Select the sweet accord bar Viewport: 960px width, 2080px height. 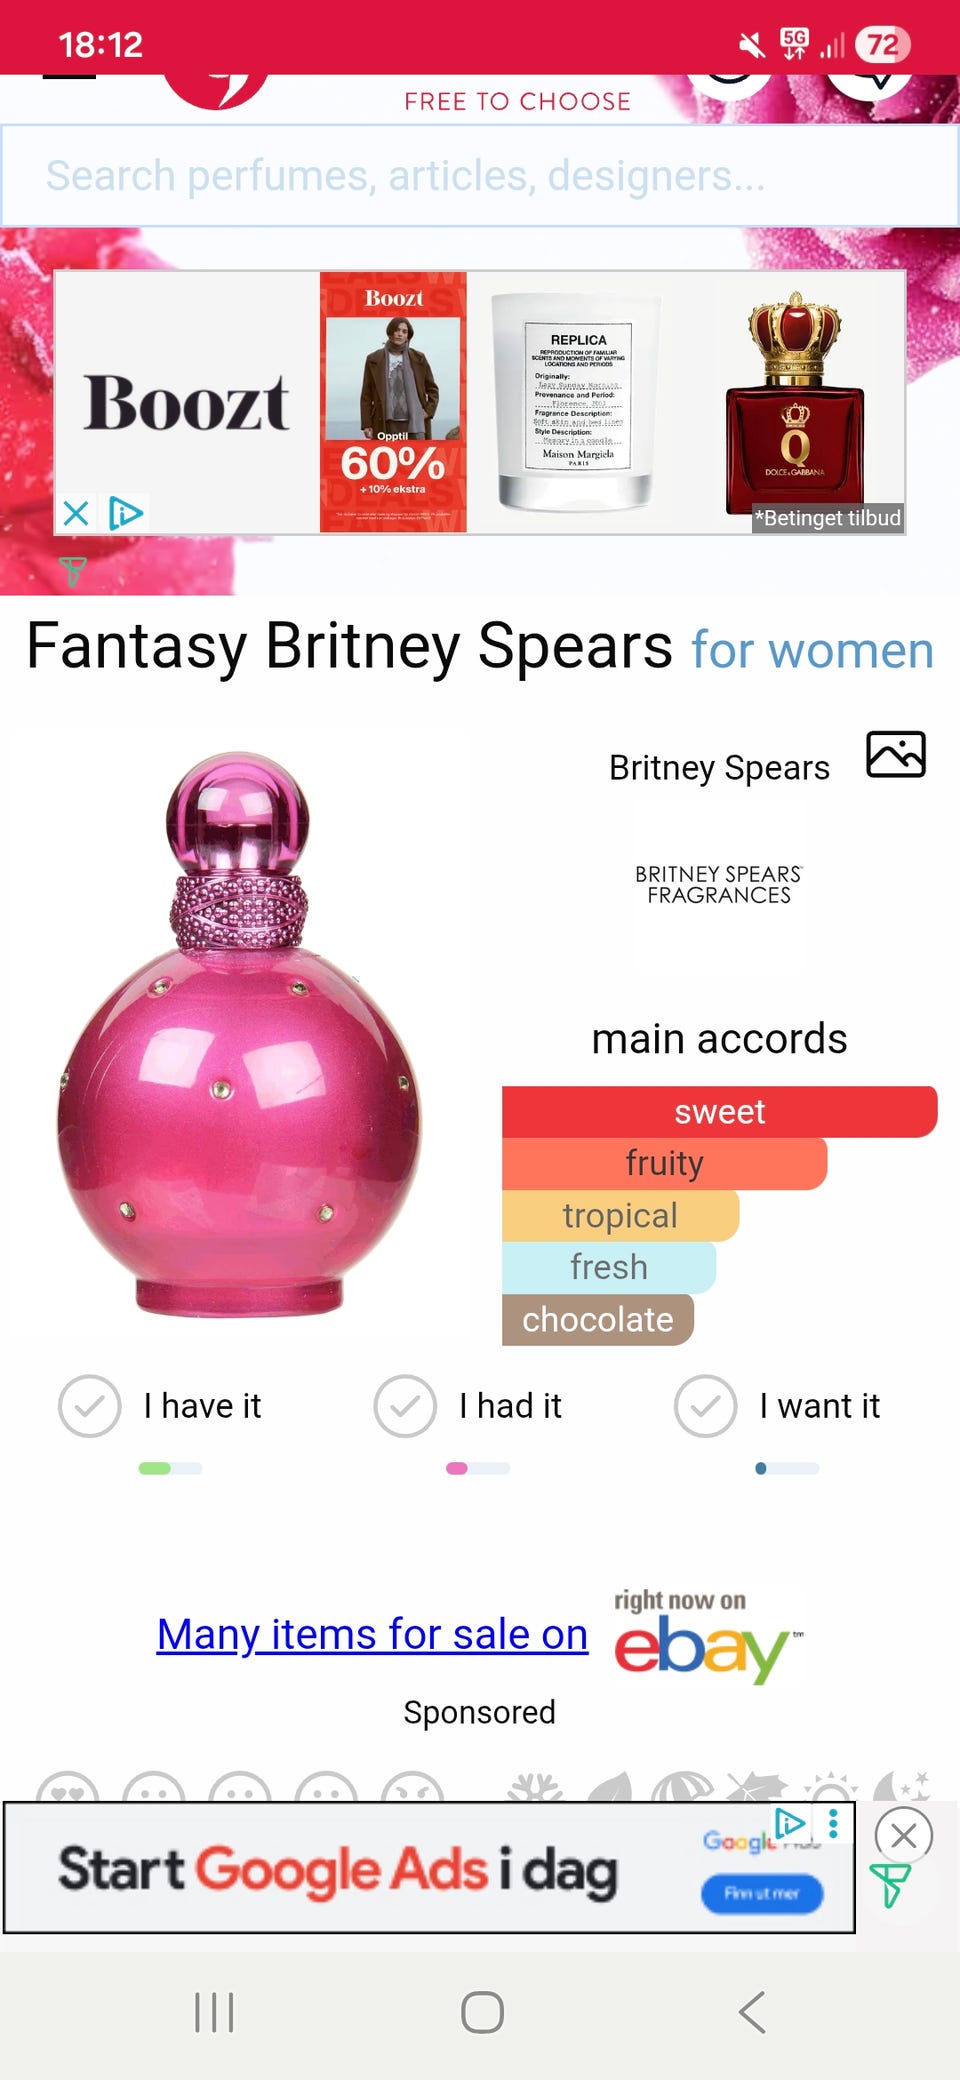point(719,1112)
